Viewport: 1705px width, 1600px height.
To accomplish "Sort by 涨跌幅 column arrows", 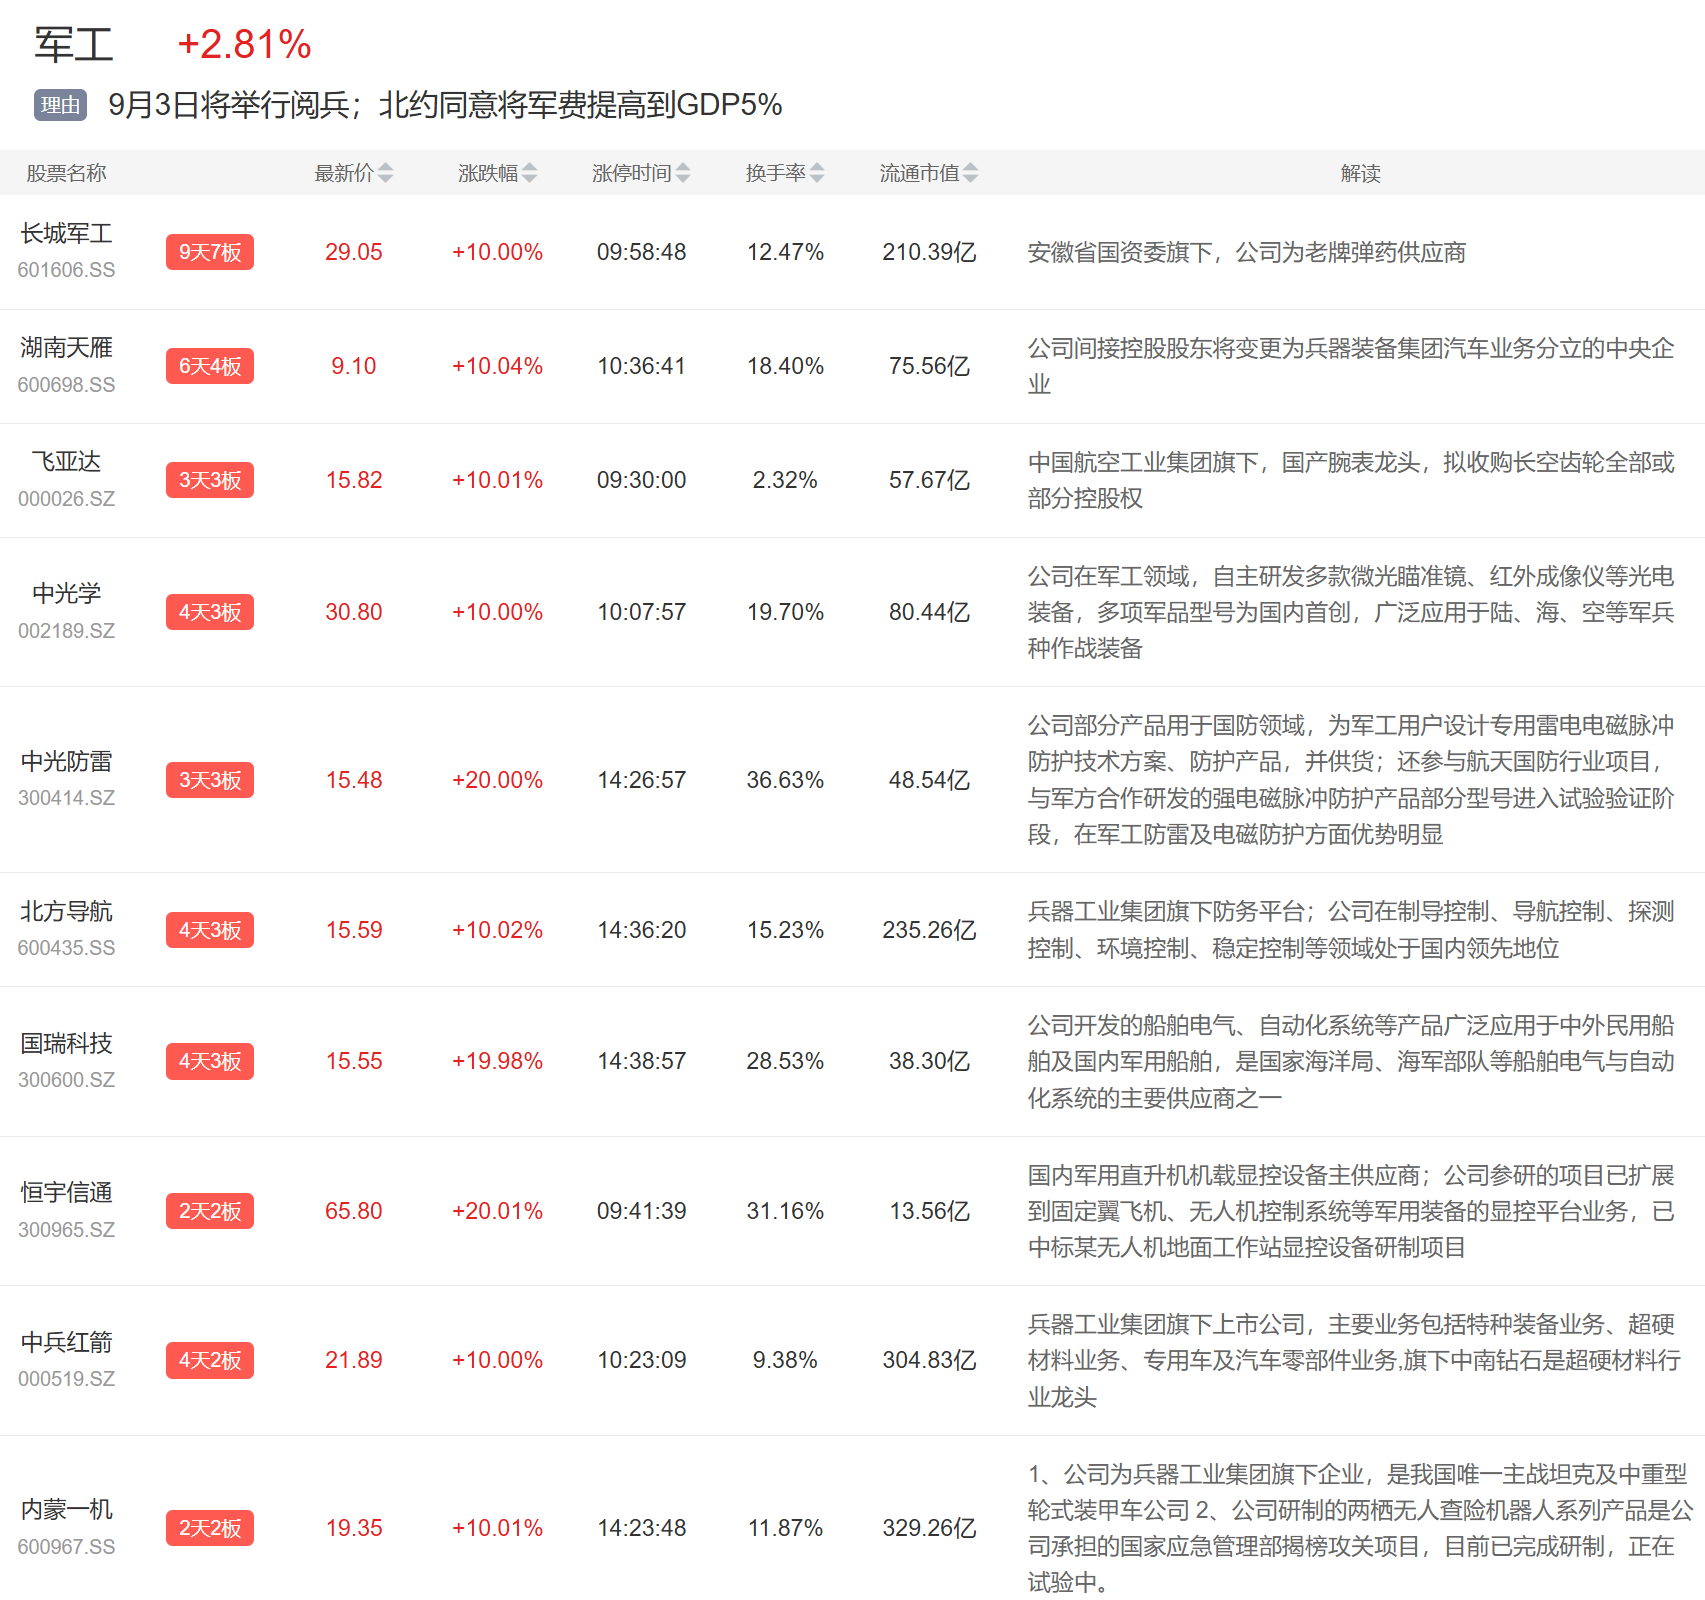I will click(x=529, y=173).
